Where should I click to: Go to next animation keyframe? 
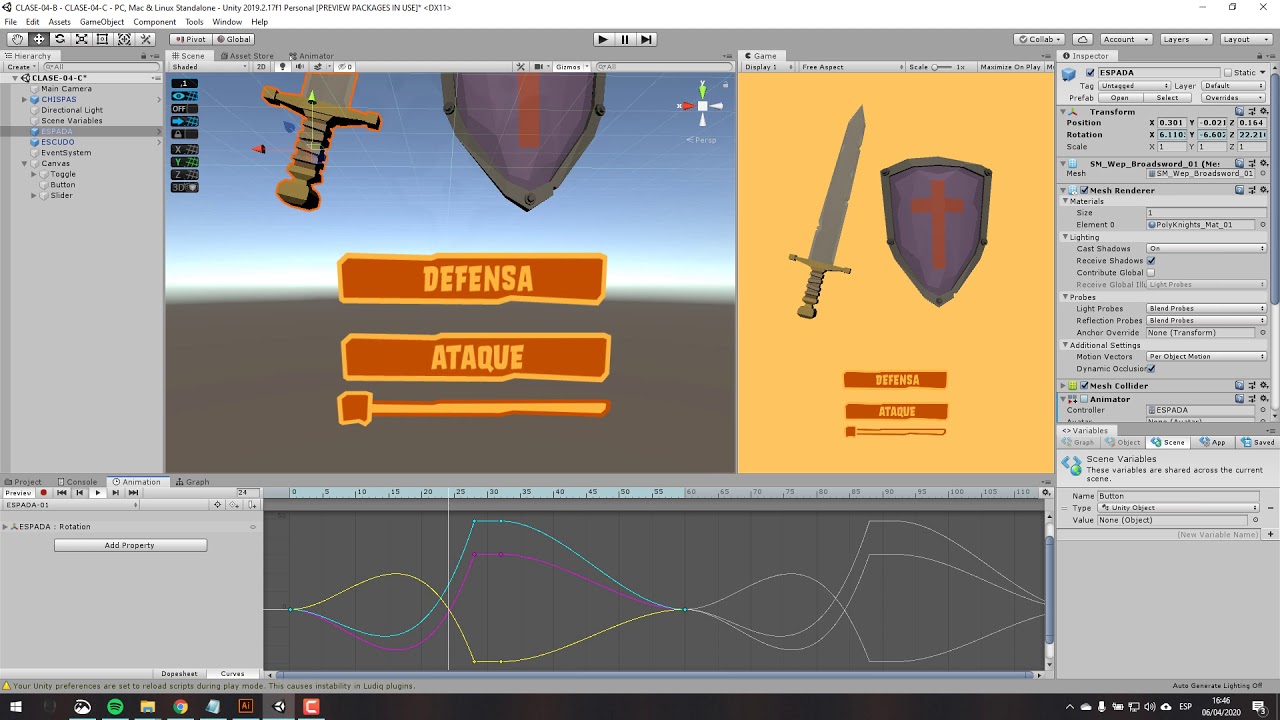click(115, 492)
